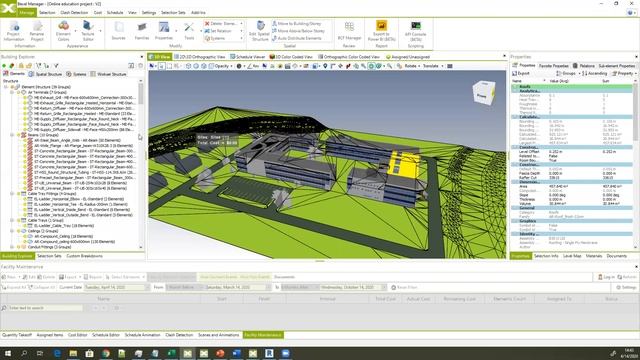This screenshot has height=360, width=640.
Task: Click Export to Power BI
Action: coord(381,31)
